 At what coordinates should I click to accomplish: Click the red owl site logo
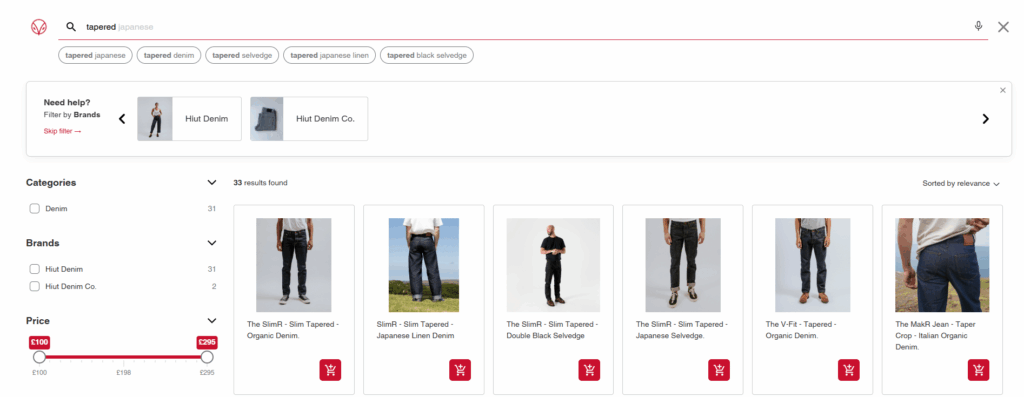click(39, 27)
